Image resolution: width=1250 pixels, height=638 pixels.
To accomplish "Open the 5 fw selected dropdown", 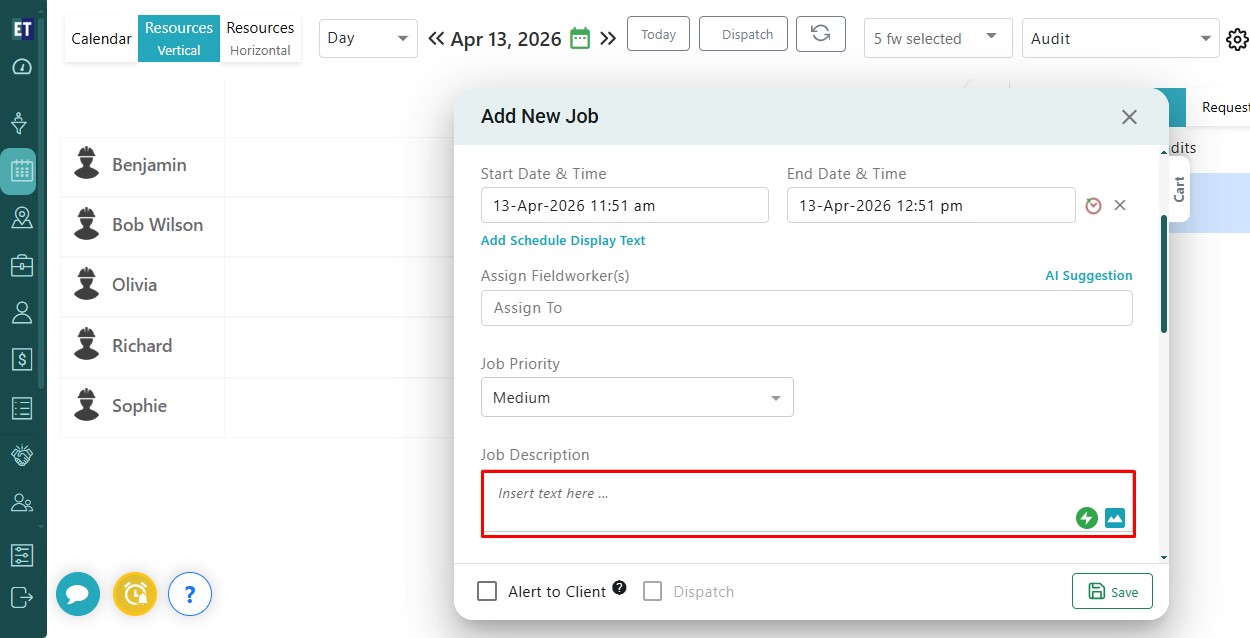I will tap(937, 38).
